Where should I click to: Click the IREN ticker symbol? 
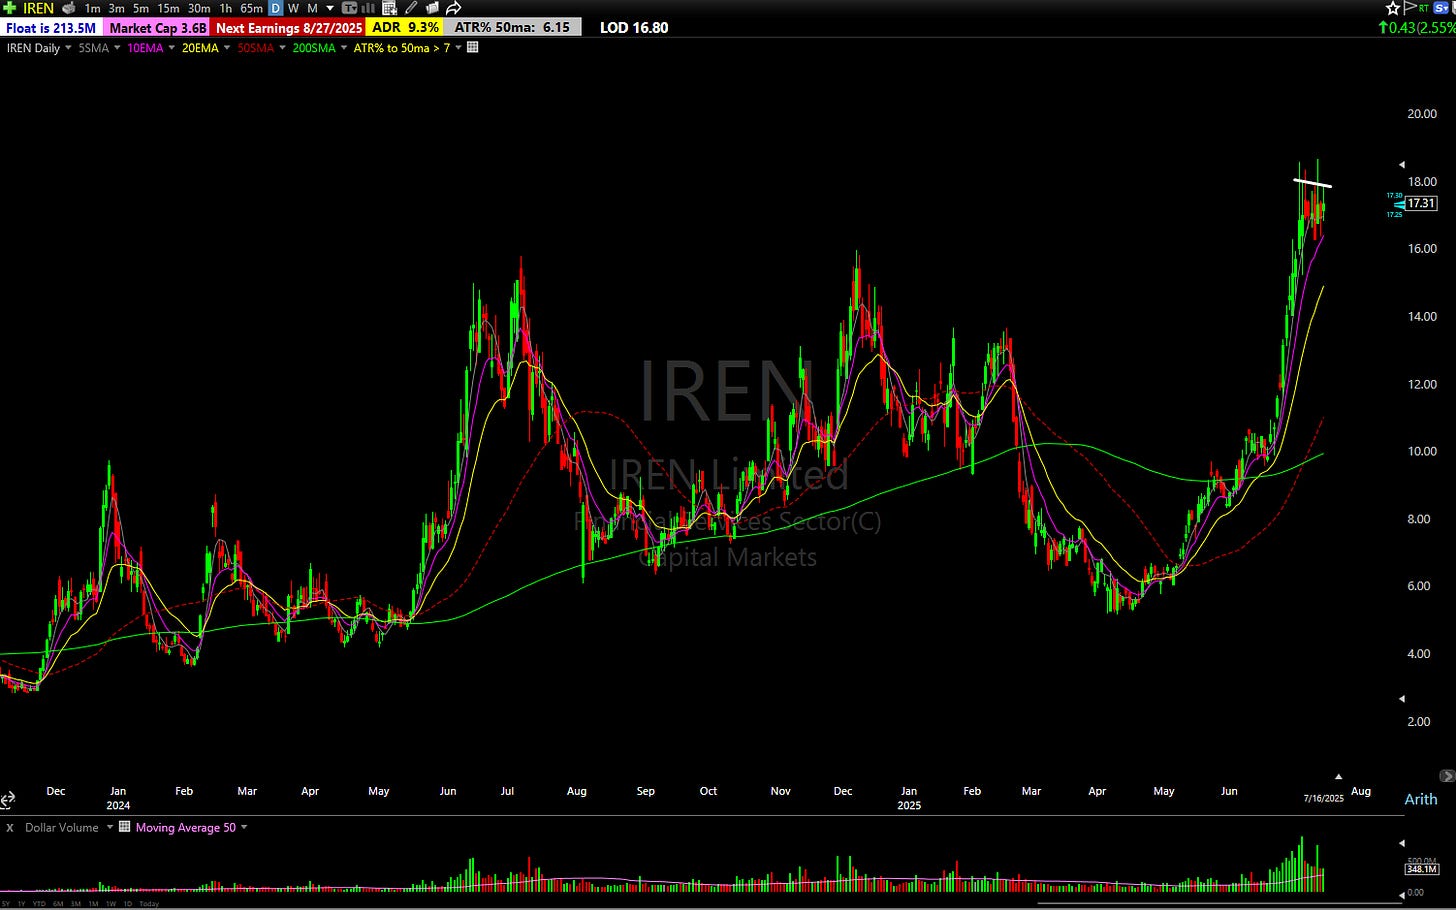(39, 8)
